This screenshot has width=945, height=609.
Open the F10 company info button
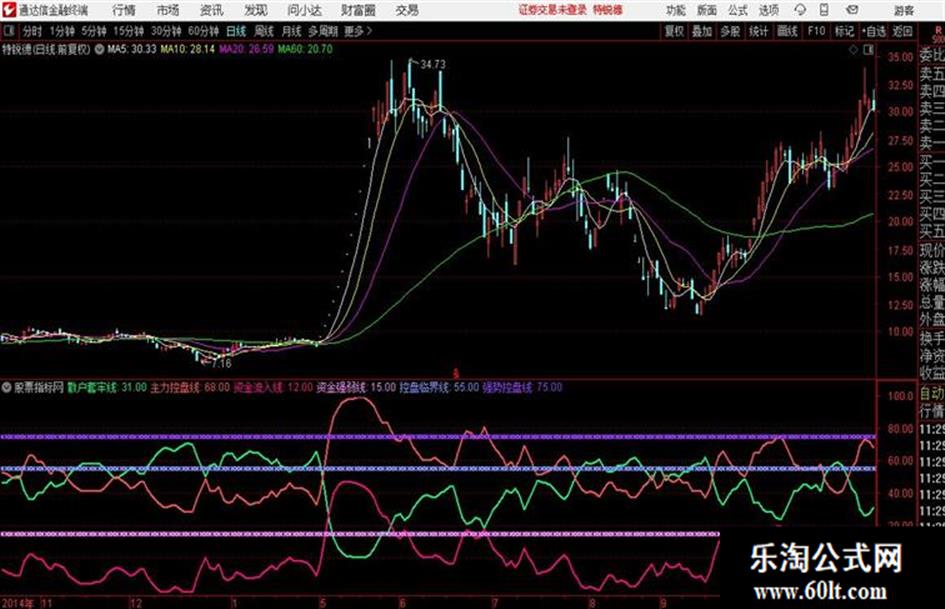tap(816, 31)
